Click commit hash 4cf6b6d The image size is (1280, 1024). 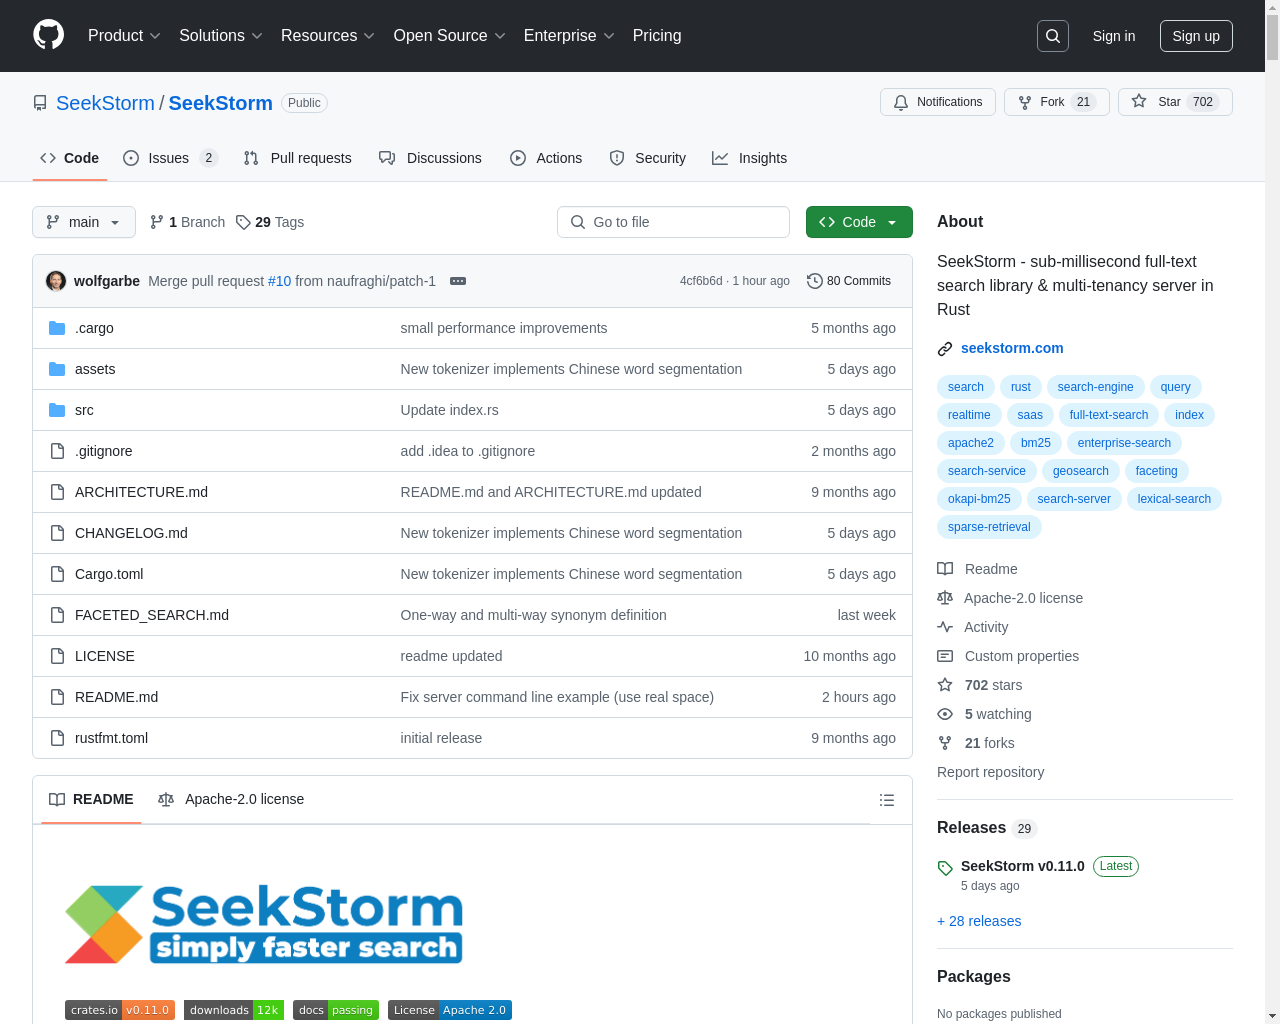pyautogui.click(x=701, y=281)
